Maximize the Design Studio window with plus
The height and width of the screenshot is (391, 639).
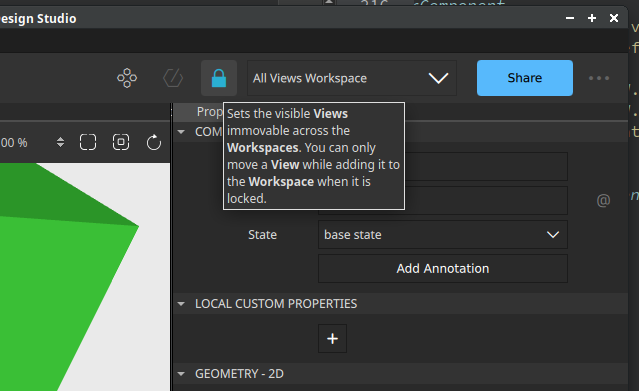[592, 18]
